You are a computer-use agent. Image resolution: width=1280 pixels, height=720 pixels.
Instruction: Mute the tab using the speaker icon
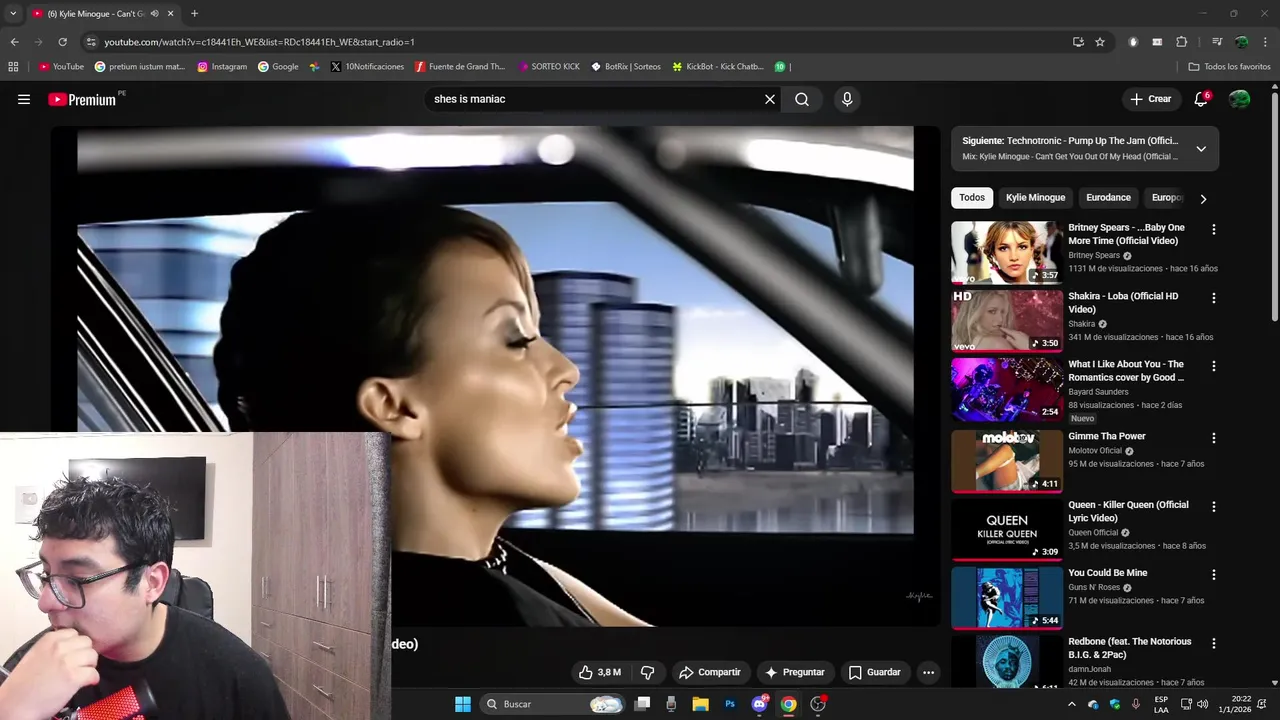coord(154,14)
